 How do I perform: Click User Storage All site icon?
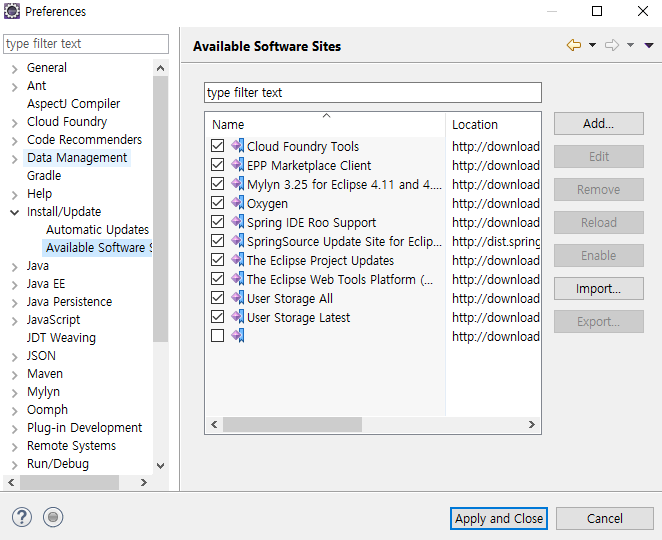[x=238, y=298]
